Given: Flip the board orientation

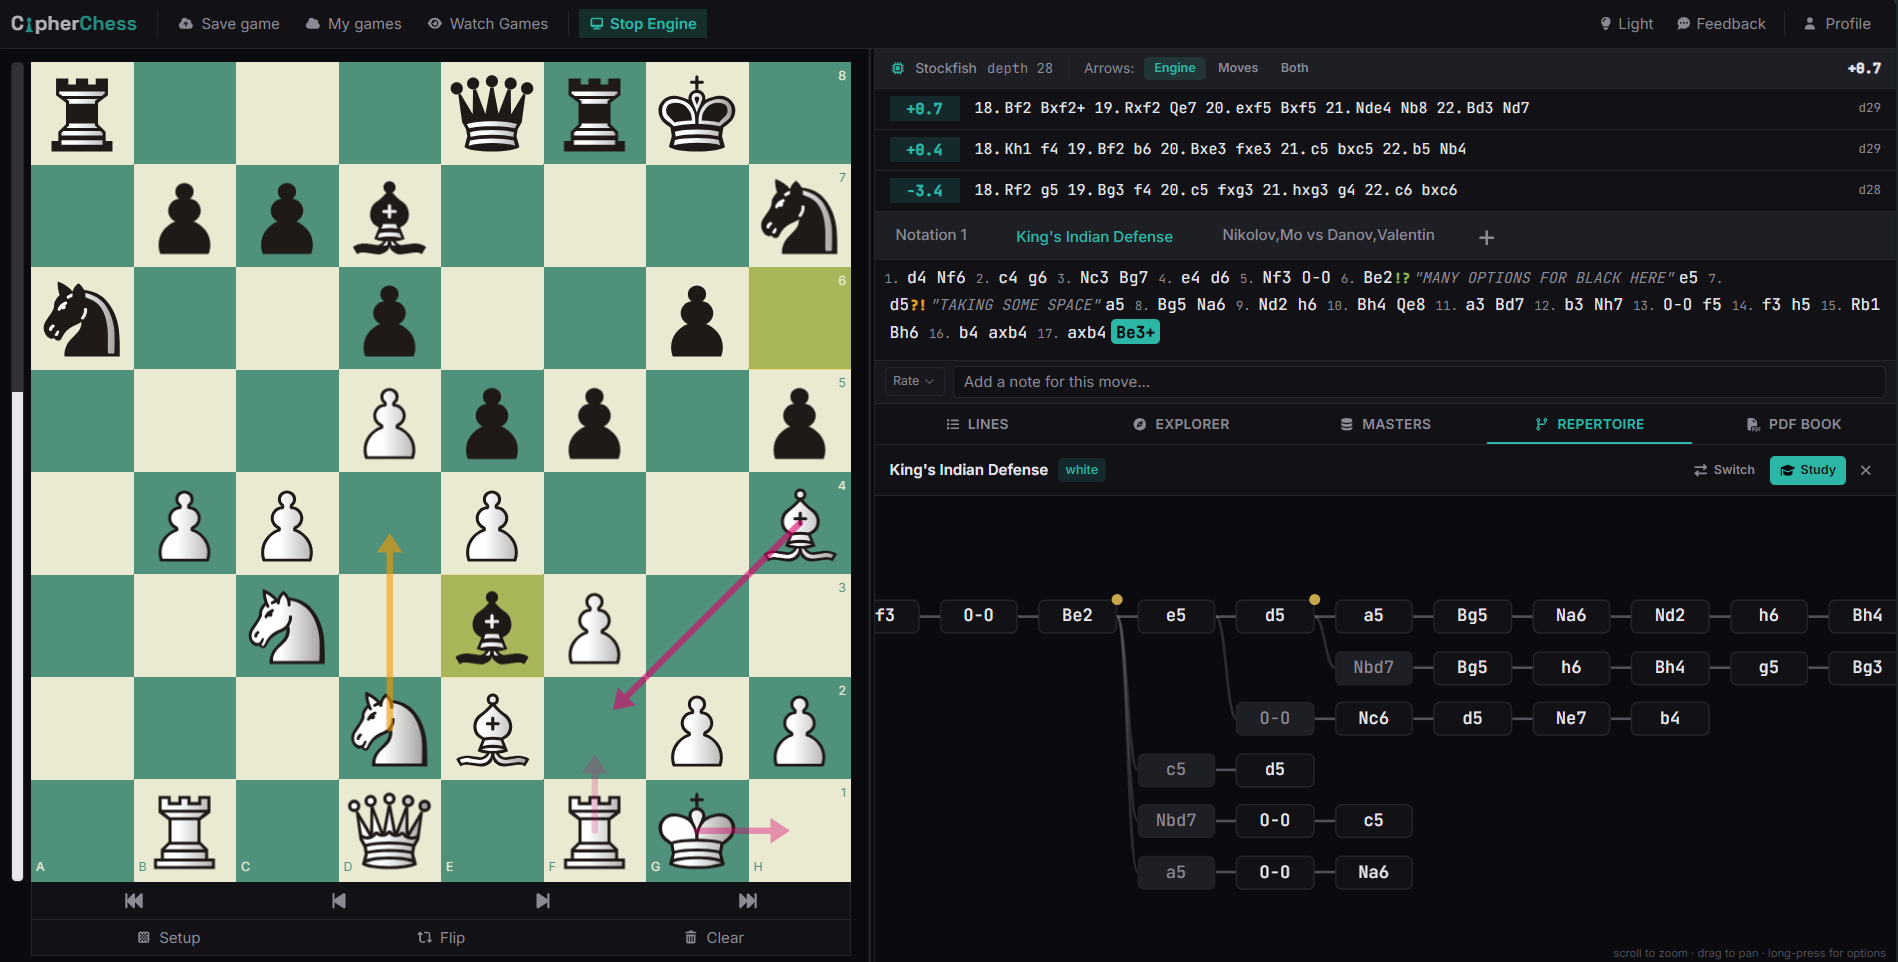Looking at the screenshot, I should click(x=440, y=937).
